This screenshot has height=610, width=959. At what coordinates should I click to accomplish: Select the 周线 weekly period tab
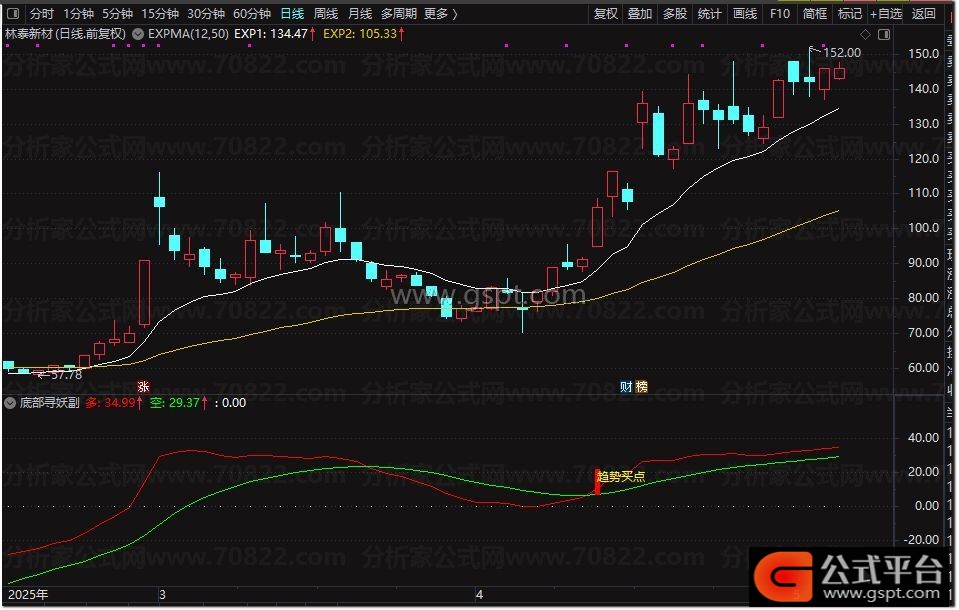pyautogui.click(x=326, y=14)
